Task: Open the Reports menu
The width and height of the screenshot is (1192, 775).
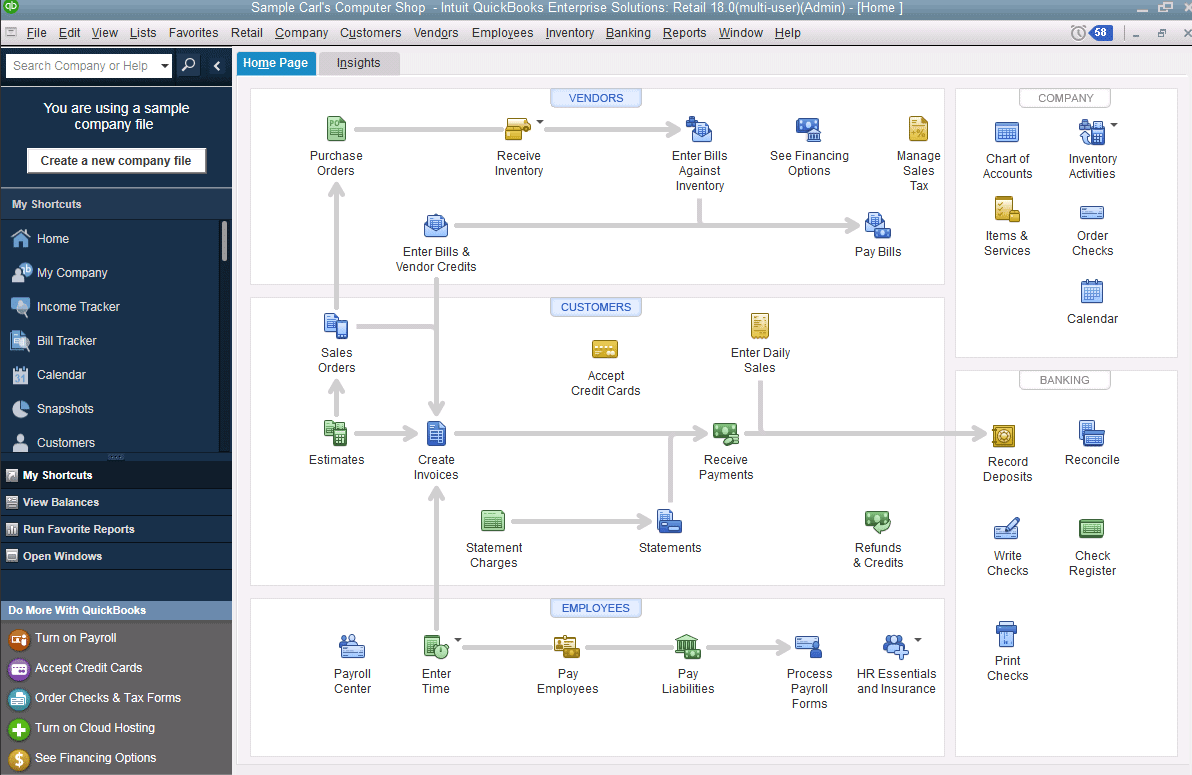Action: [x=684, y=33]
